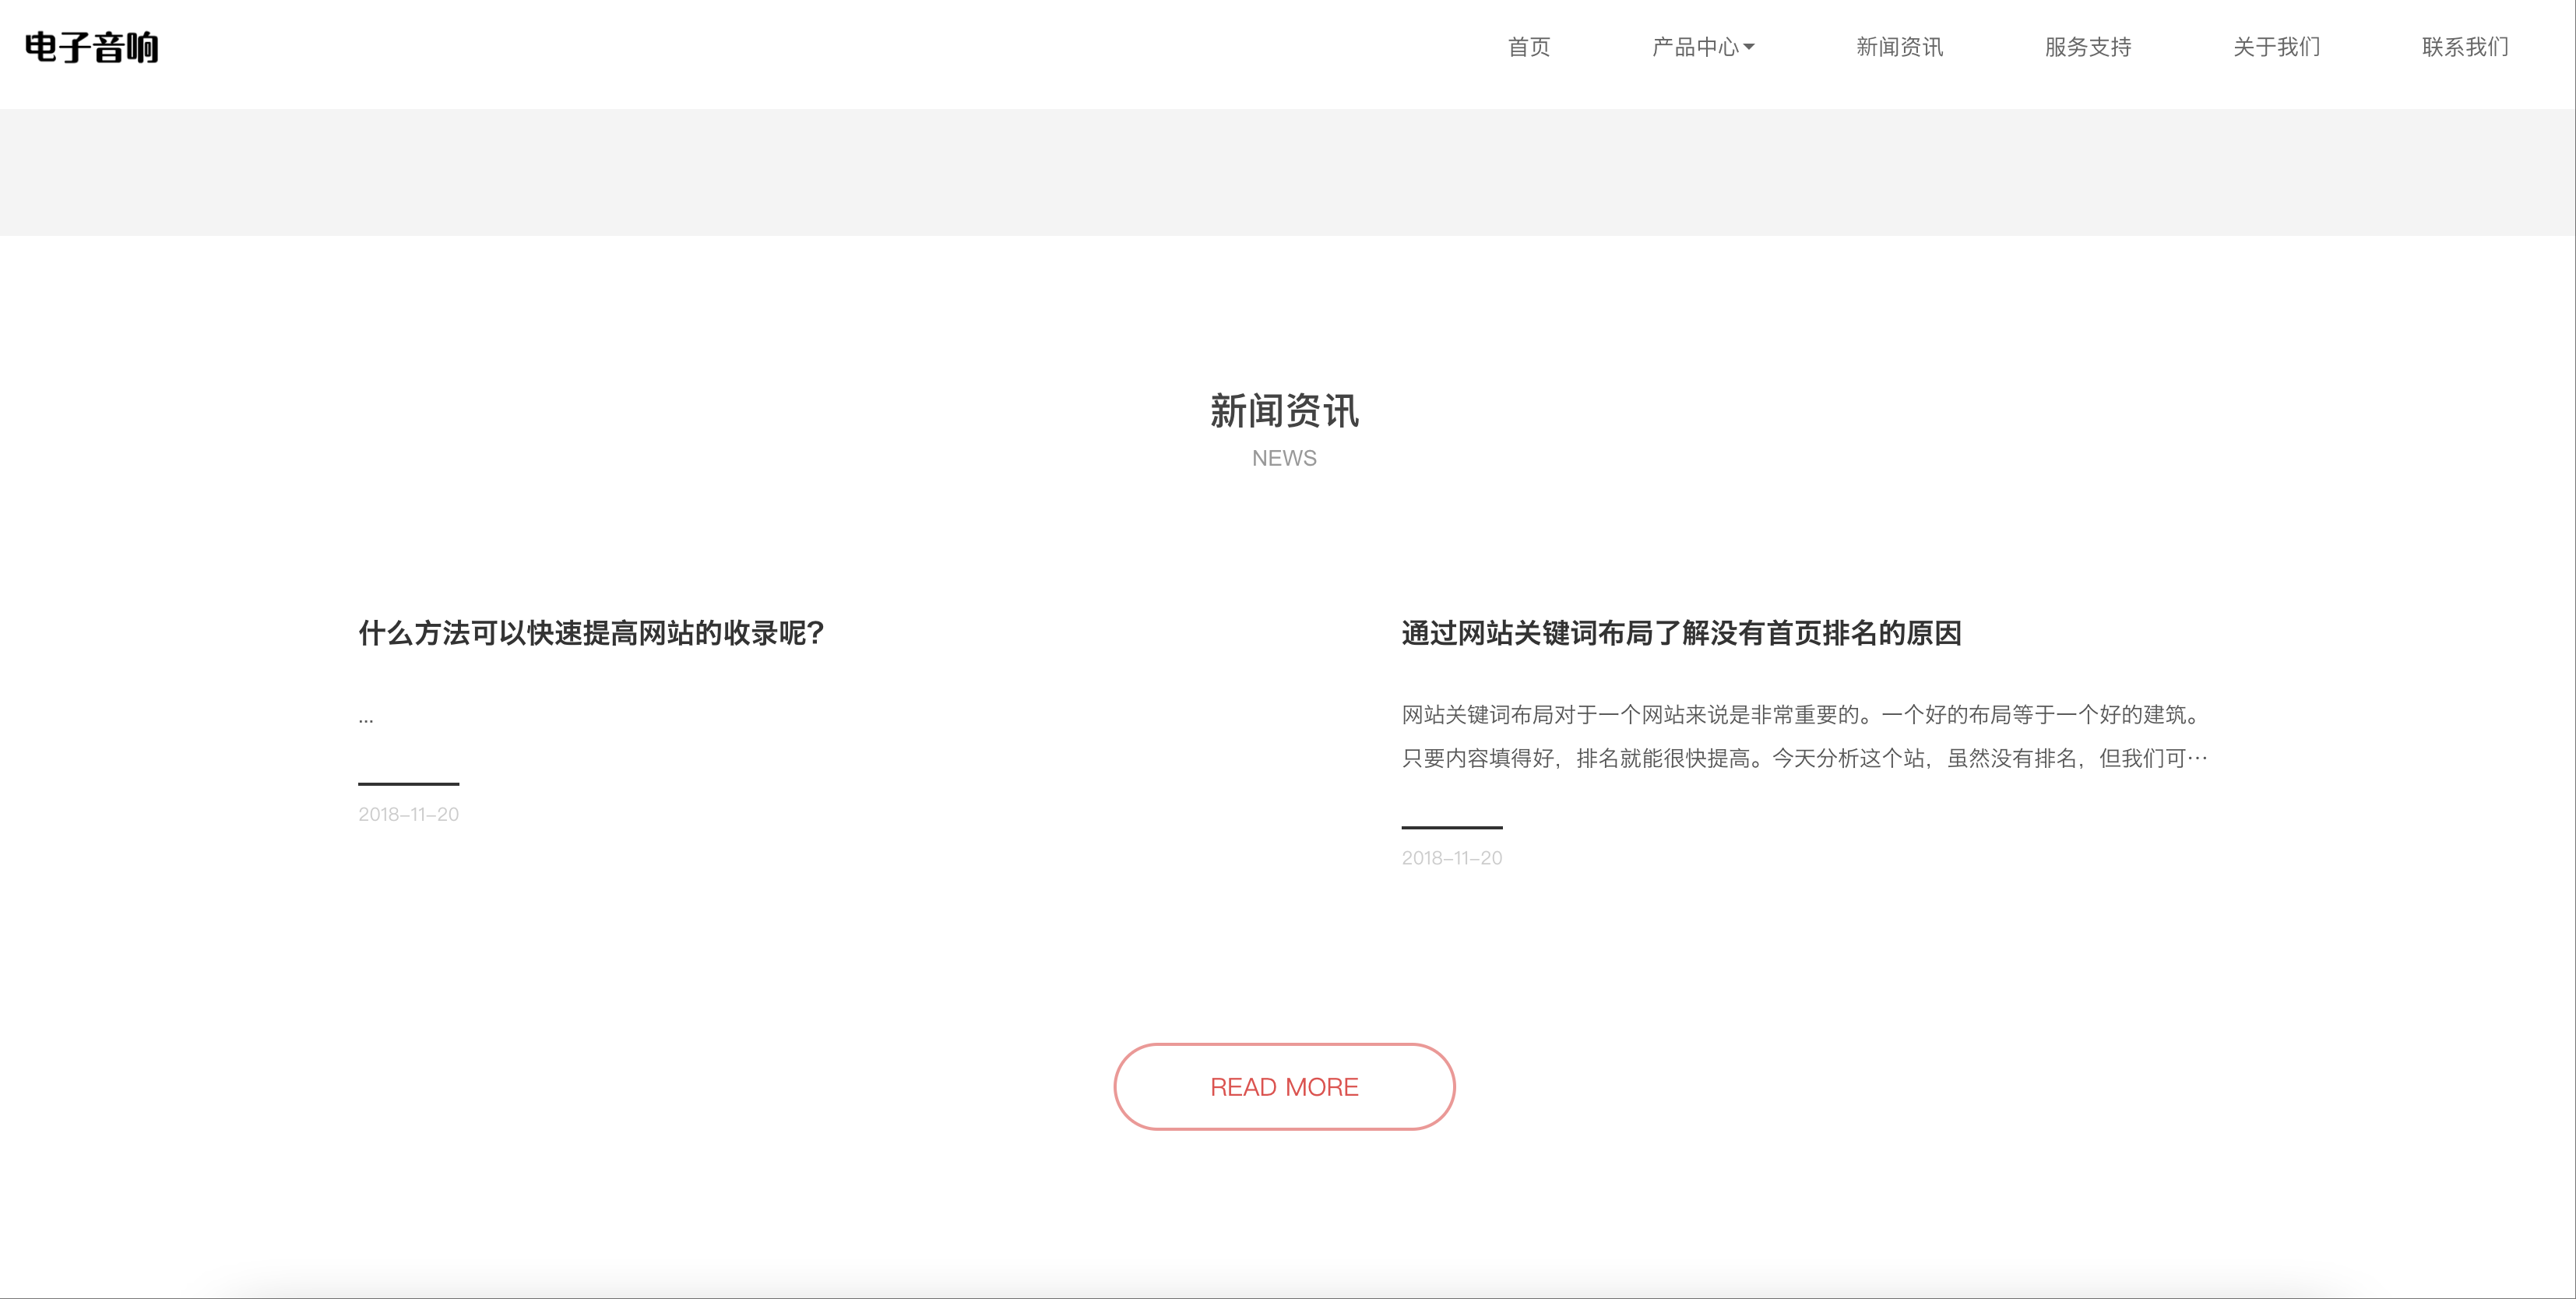Open the 首页 navigation item
The height and width of the screenshot is (1299, 2576).
point(1529,47)
